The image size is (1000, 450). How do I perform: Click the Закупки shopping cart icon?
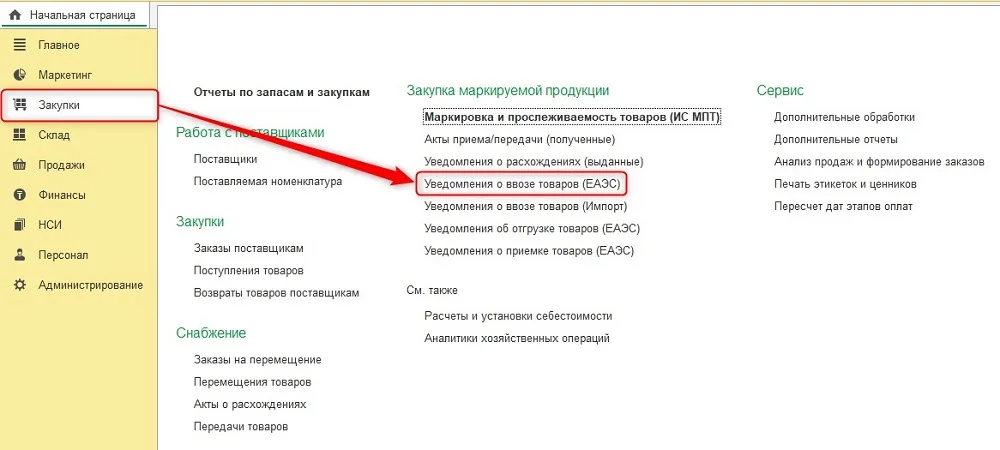pyautogui.click(x=20, y=105)
